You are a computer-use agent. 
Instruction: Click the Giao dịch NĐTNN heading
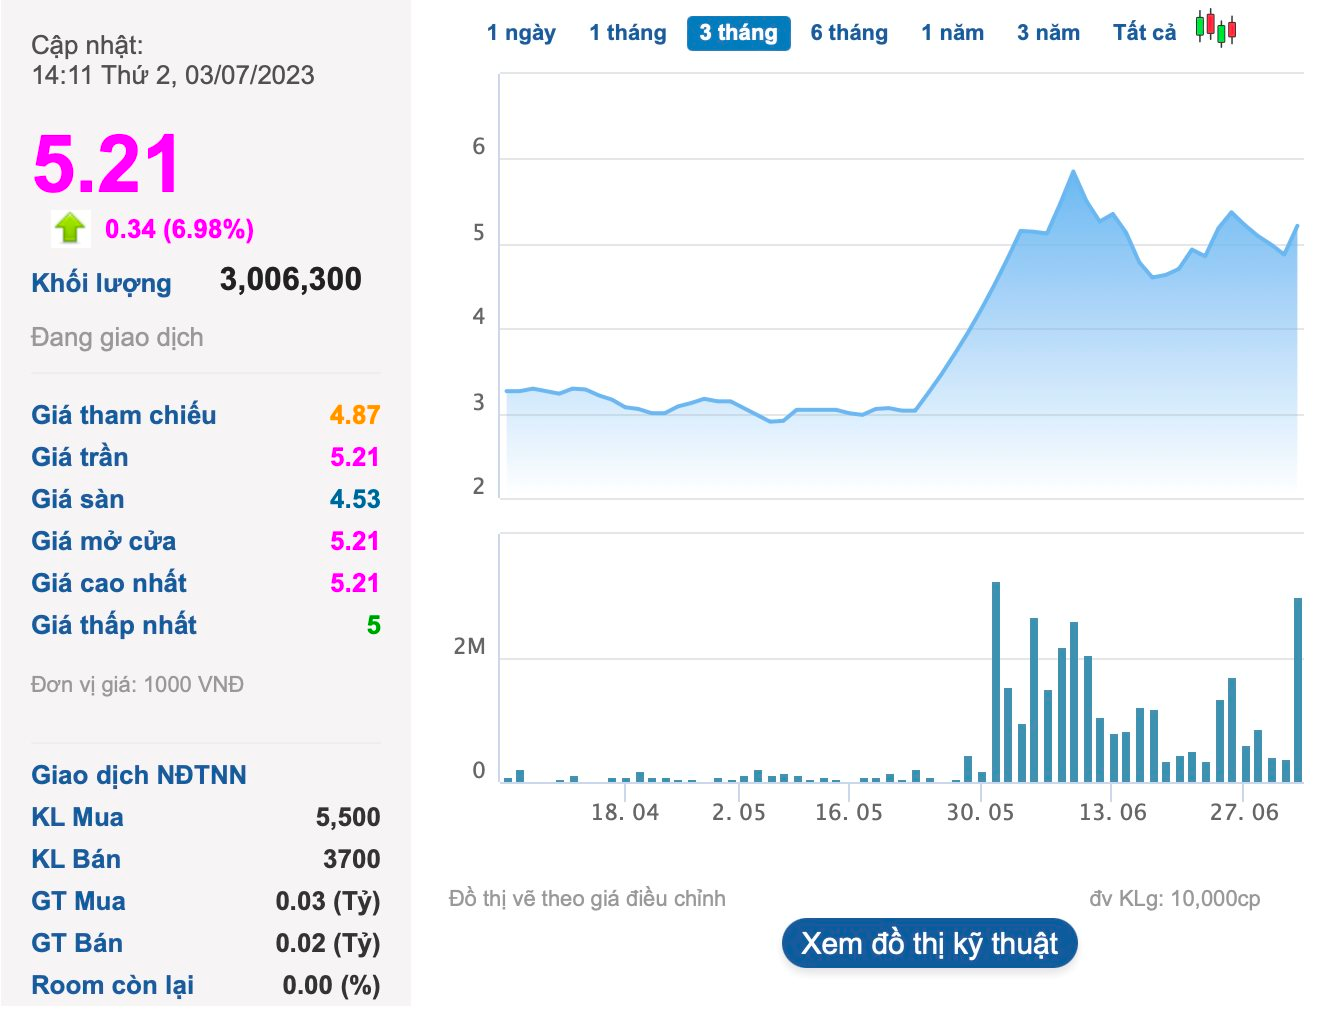pyautogui.click(x=138, y=775)
